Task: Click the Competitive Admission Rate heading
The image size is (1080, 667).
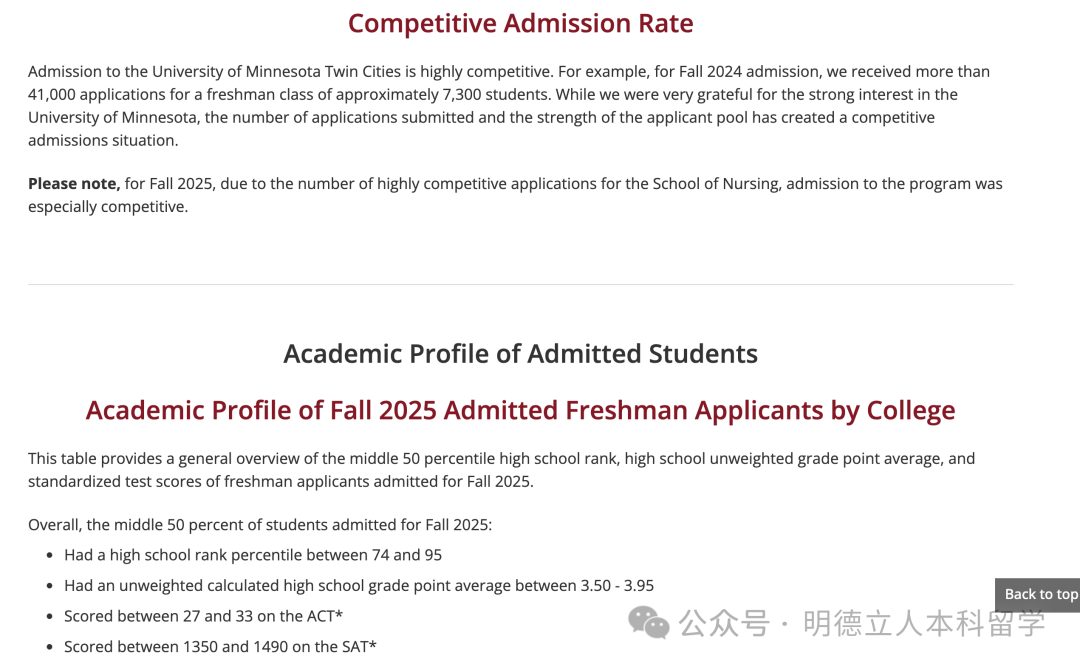Action: pyautogui.click(x=520, y=24)
